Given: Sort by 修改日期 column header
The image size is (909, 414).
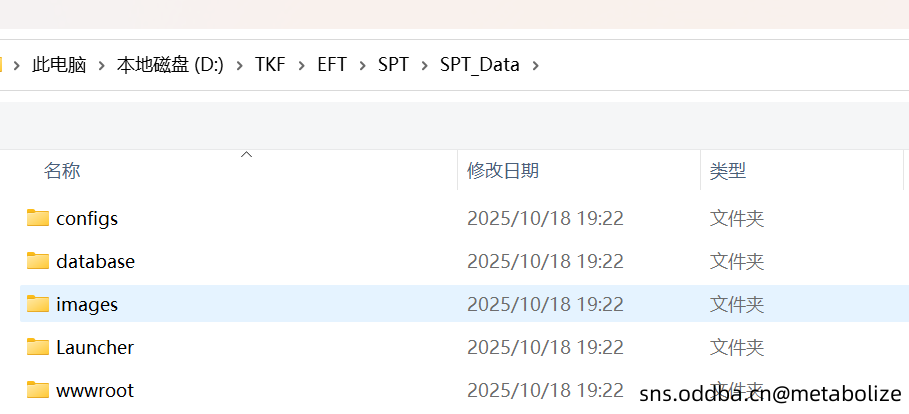Looking at the screenshot, I should [503, 171].
